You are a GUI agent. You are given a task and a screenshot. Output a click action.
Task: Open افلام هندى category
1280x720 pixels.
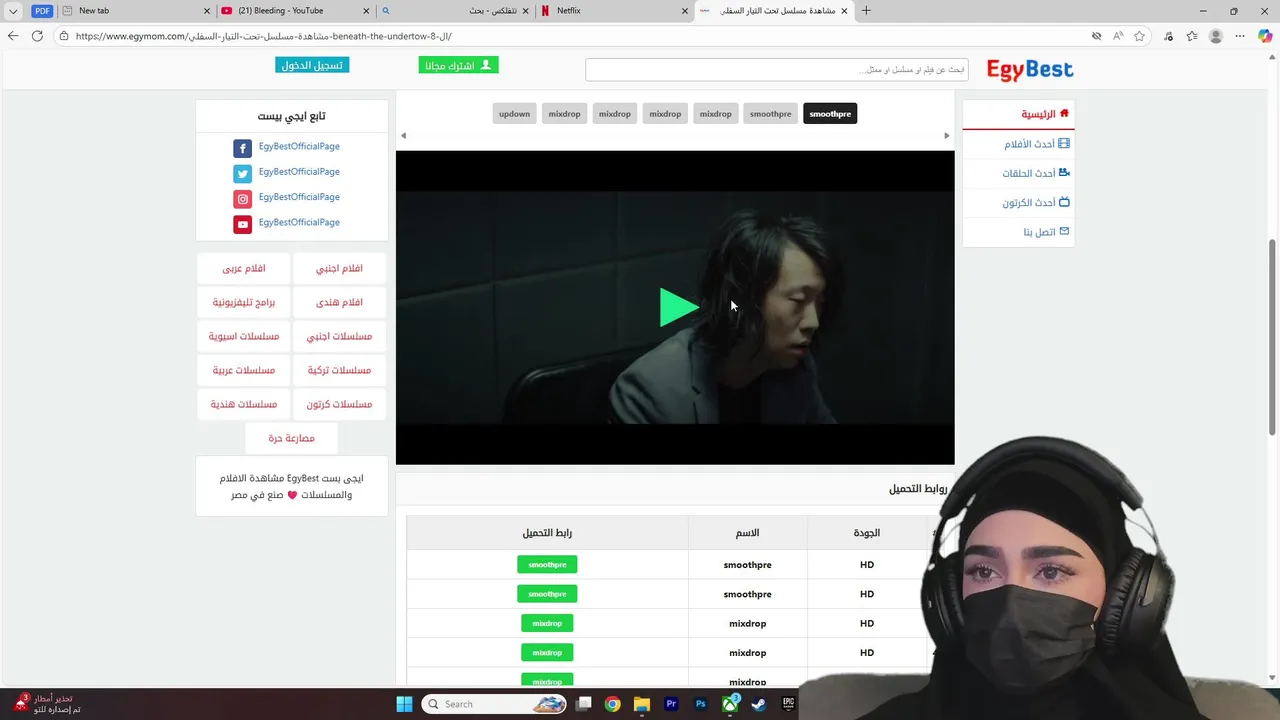340,302
